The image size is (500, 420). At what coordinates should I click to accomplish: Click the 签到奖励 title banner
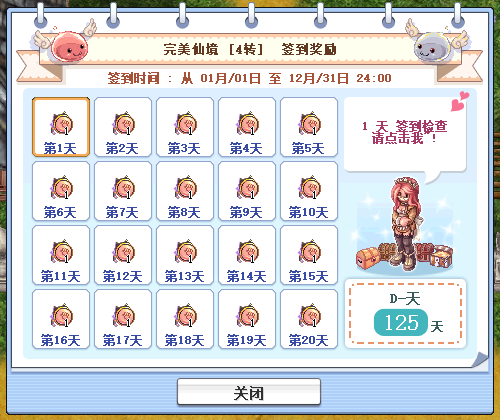tap(250, 49)
